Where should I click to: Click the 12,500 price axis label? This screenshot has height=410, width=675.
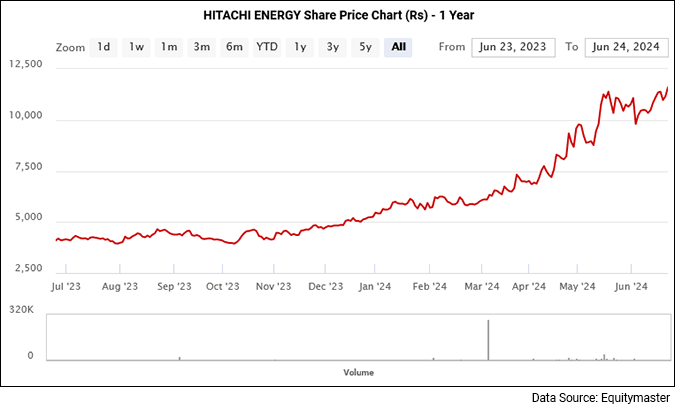(26, 64)
